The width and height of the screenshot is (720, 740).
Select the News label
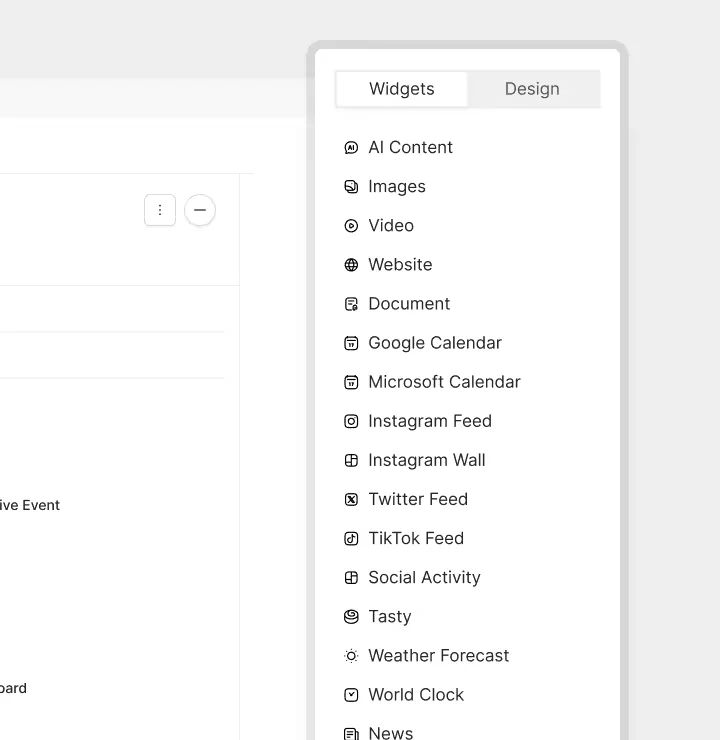click(391, 733)
